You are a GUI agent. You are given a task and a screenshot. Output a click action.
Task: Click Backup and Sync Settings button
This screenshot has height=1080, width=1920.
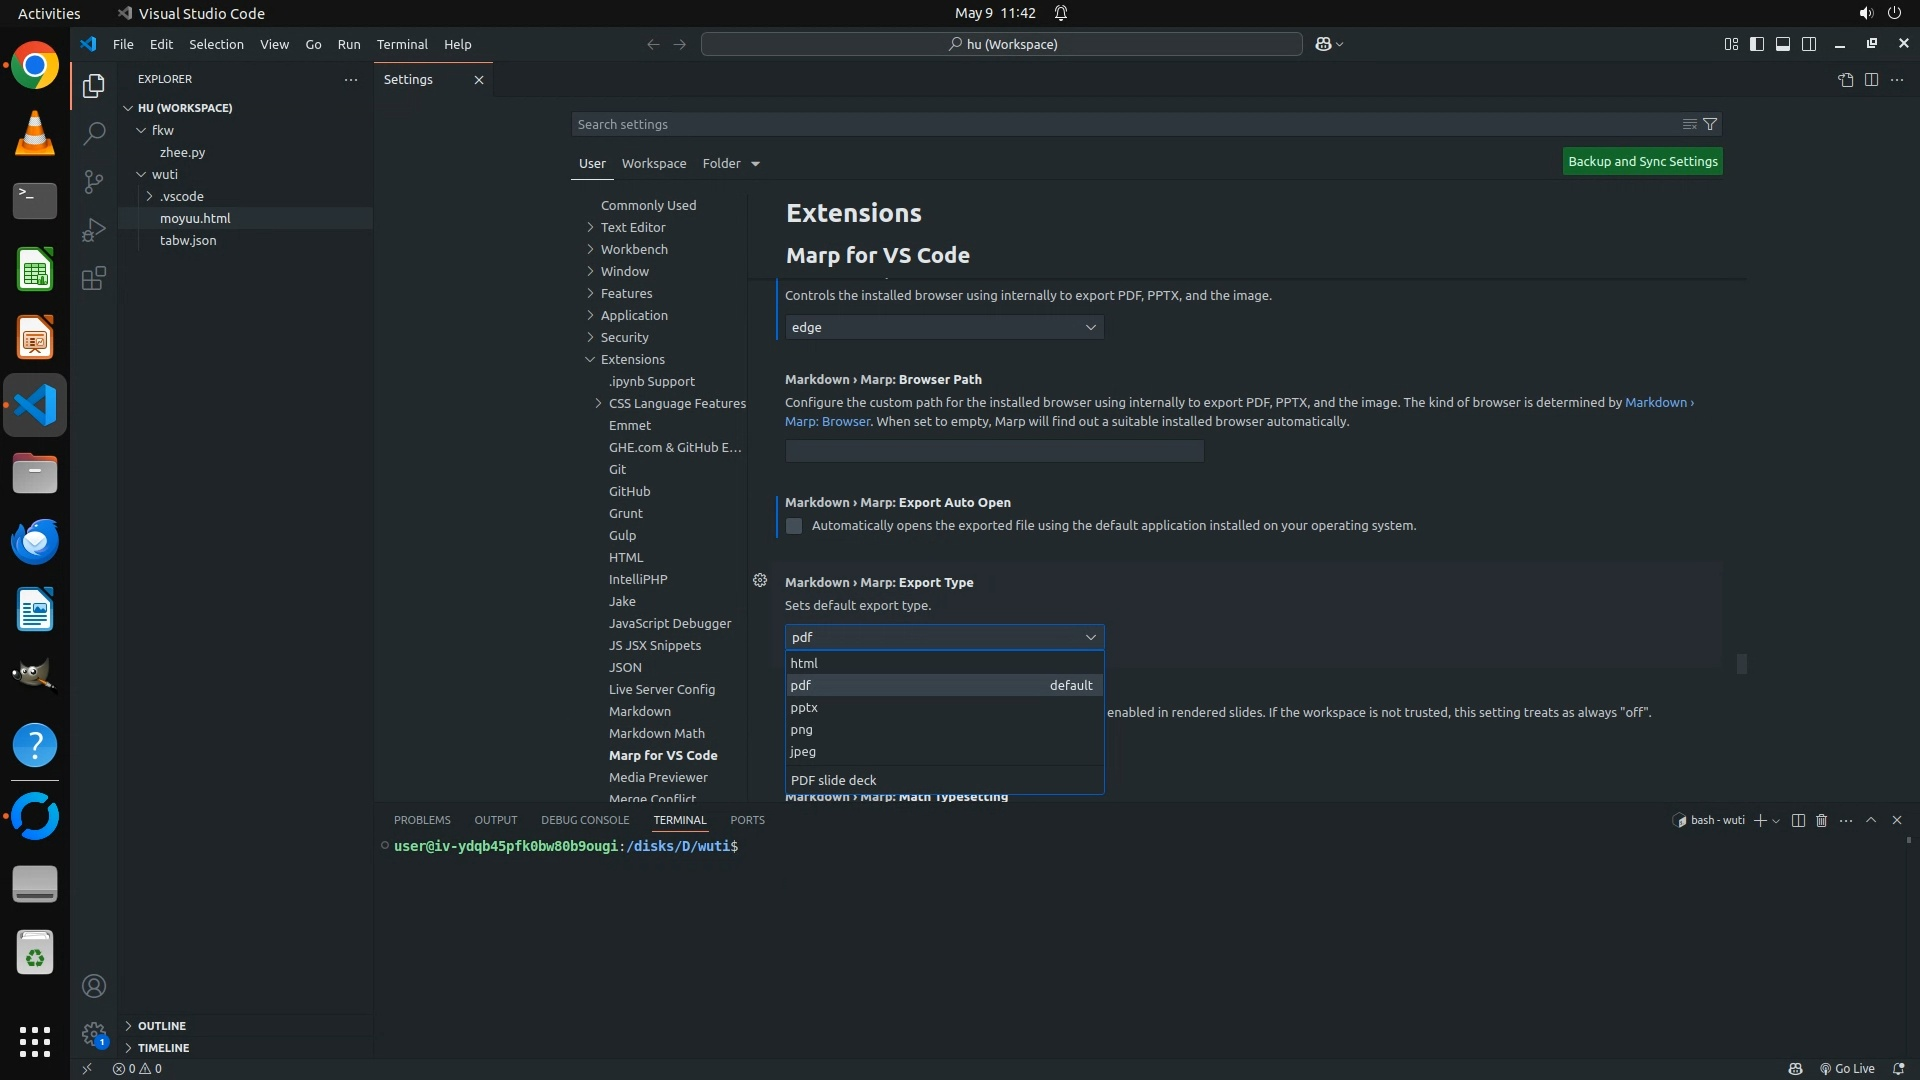pos(1642,161)
